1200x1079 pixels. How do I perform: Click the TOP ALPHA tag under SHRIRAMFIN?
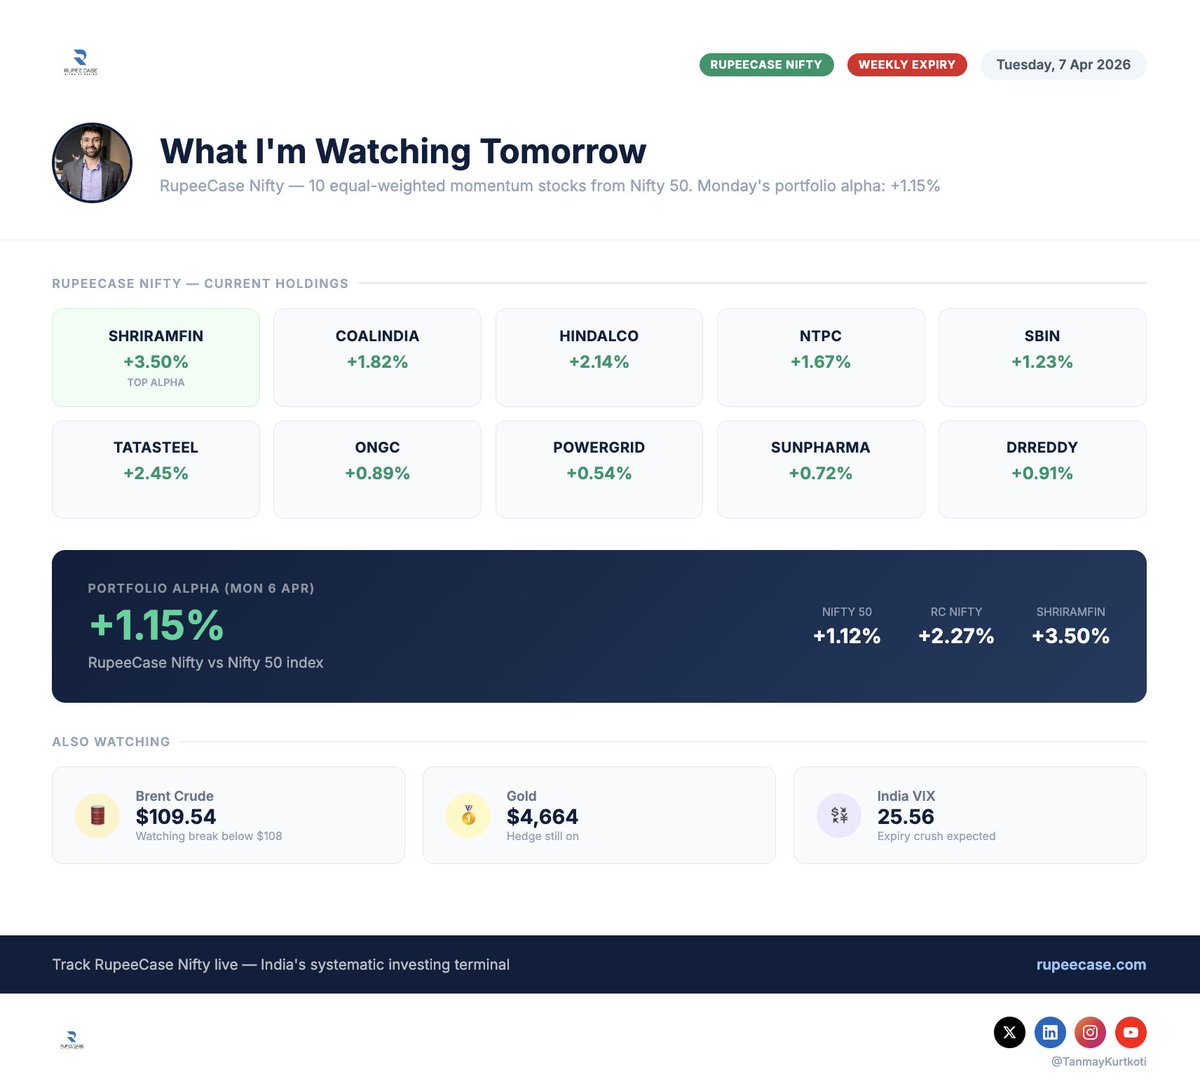coord(156,382)
